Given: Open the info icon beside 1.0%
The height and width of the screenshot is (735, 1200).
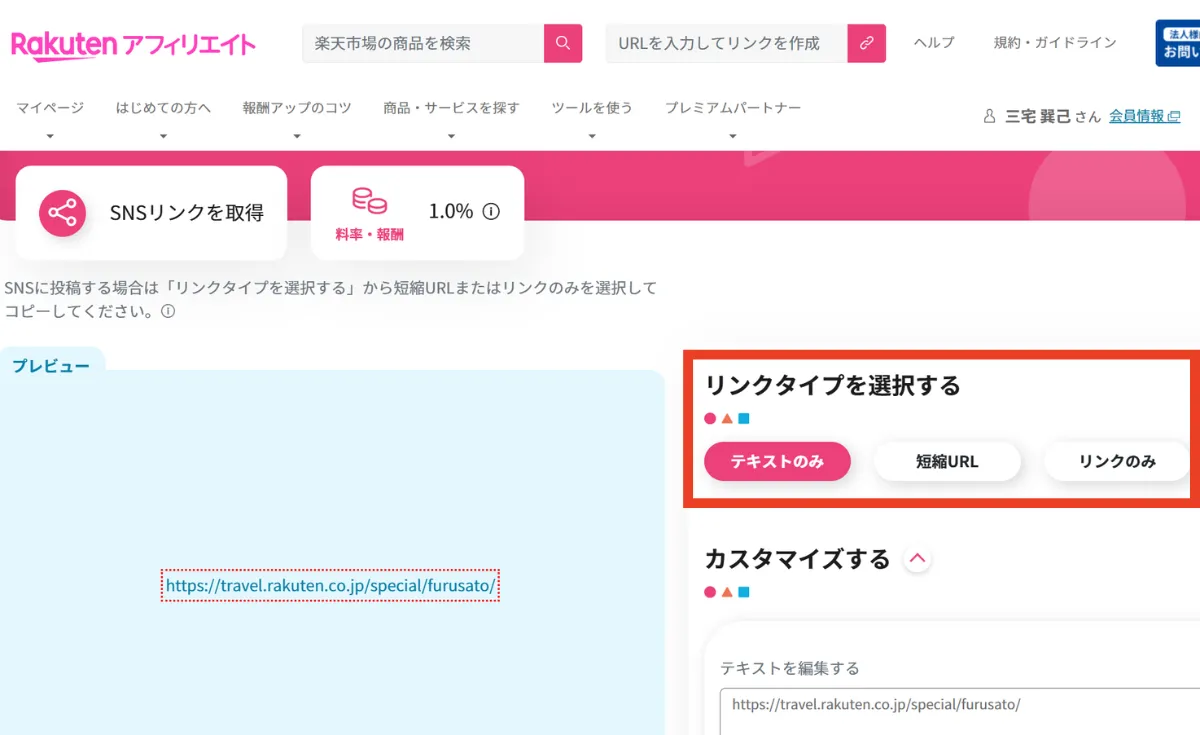Looking at the screenshot, I should 491,212.
